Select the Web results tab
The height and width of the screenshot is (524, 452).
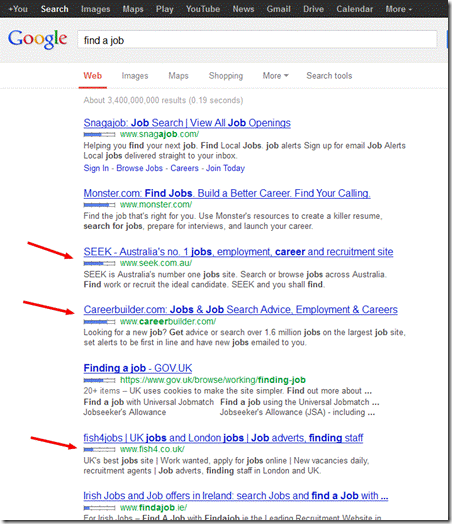[93, 76]
